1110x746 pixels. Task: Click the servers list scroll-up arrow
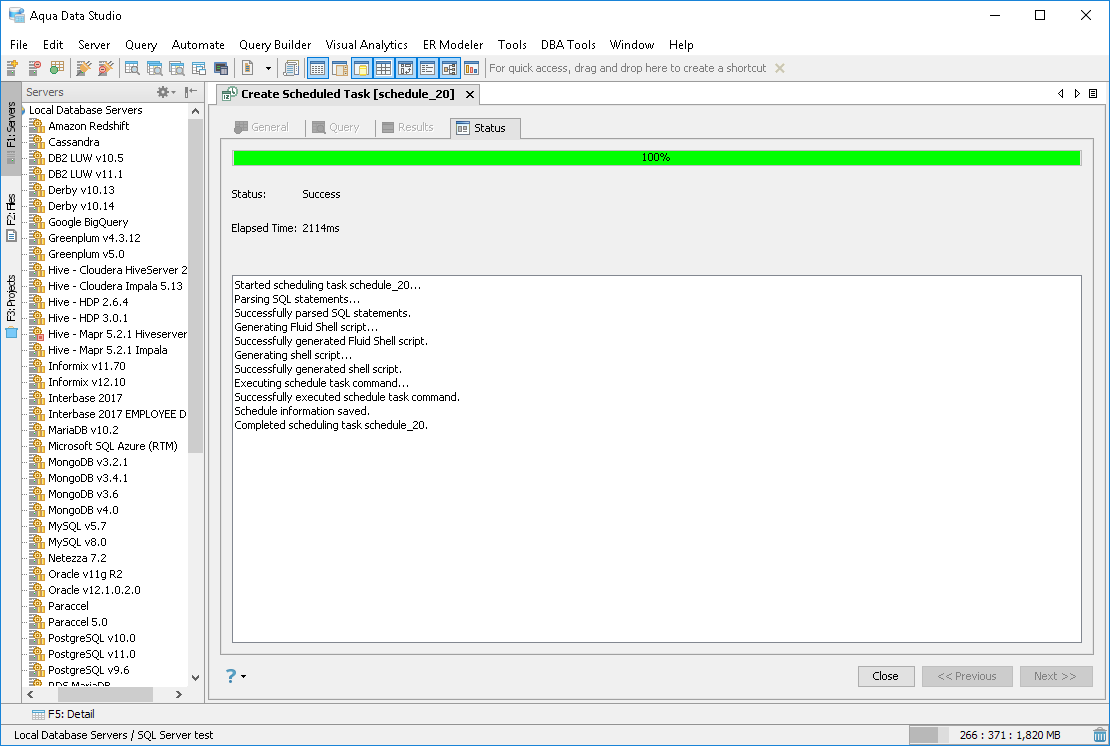pos(195,111)
